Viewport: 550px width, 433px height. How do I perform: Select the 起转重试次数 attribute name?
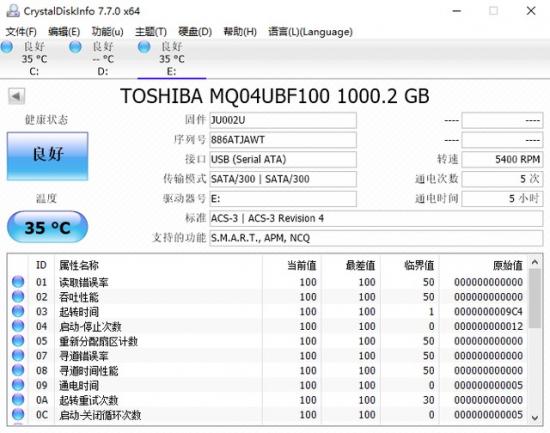[88, 400]
